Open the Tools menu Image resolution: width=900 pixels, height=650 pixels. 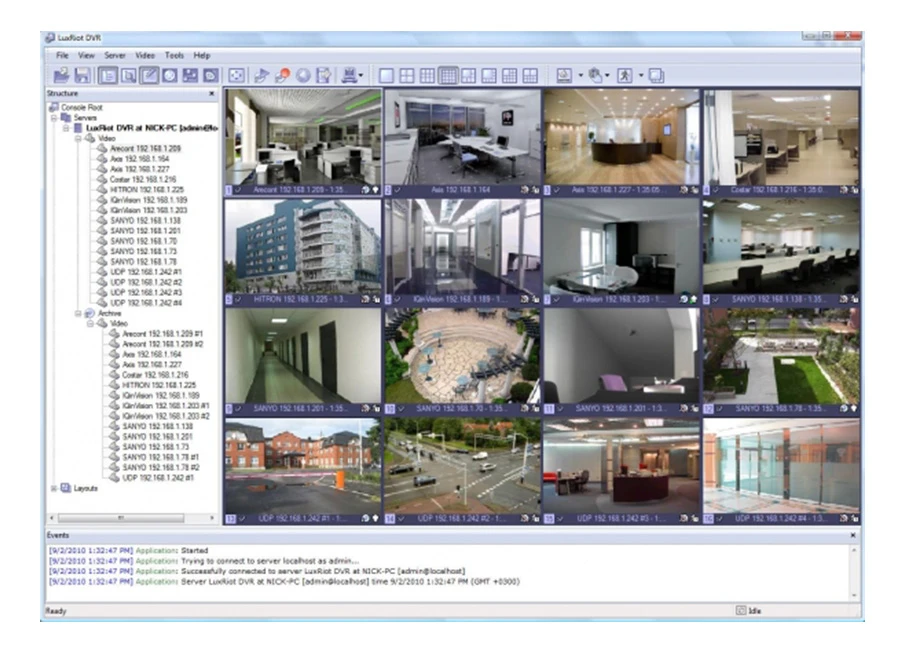tap(174, 56)
